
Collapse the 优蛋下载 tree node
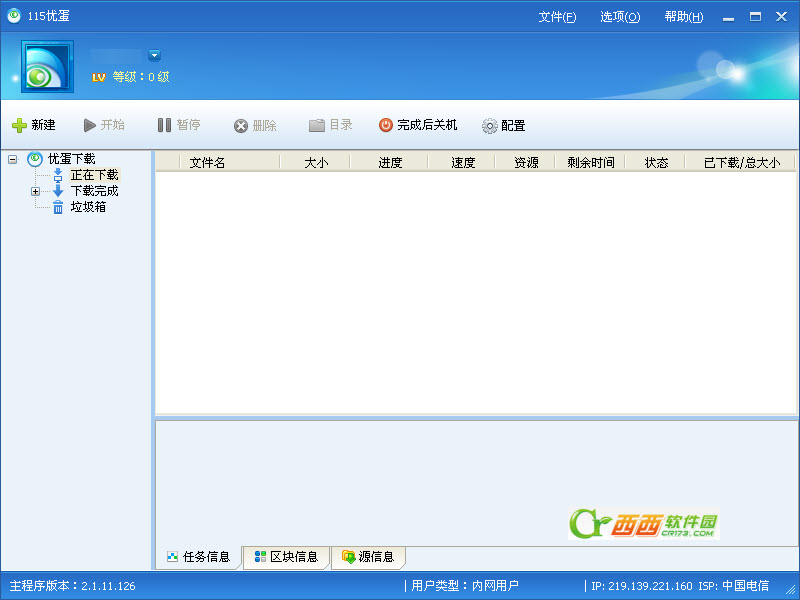tap(13, 160)
